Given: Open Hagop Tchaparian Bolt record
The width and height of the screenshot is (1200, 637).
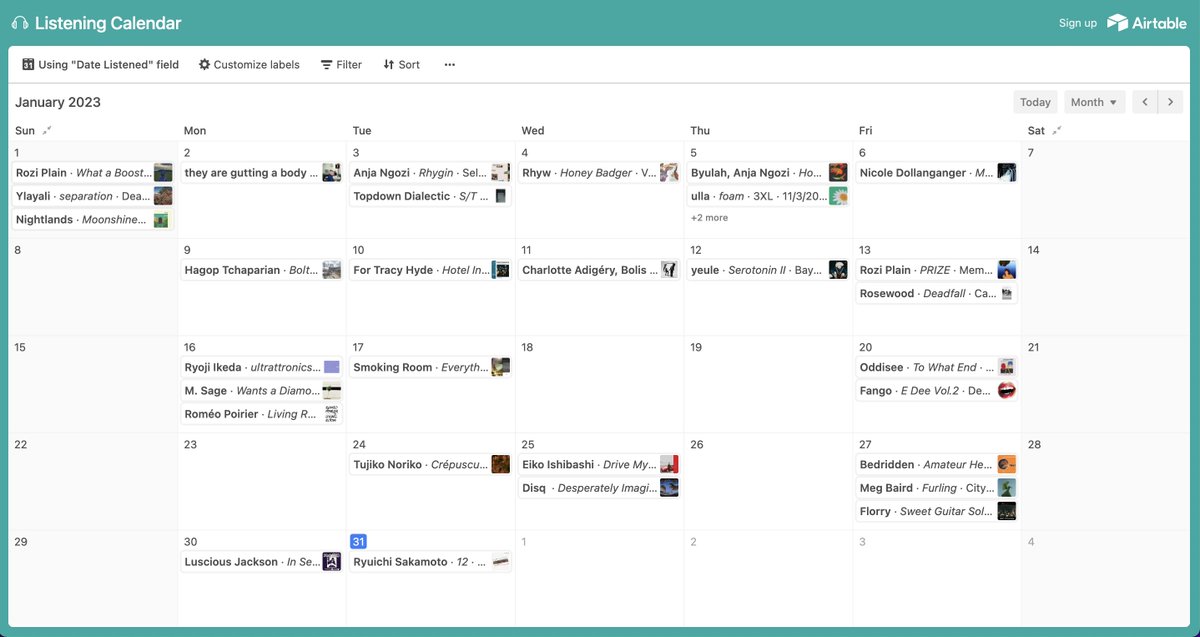Looking at the screenshot, I should tap(262, 270).
